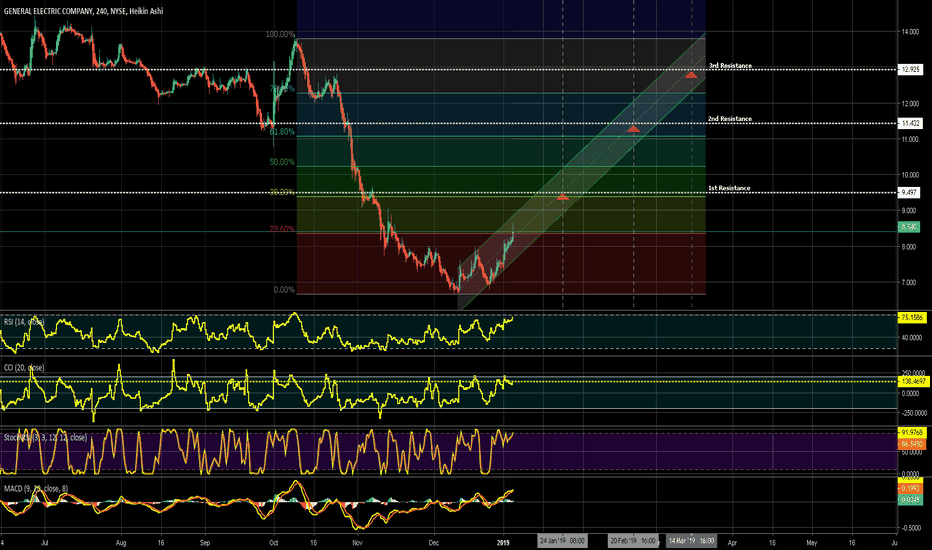The image size is (932, 550).
Task: Click the Jul label on time axis
Action: coord(45,542)
